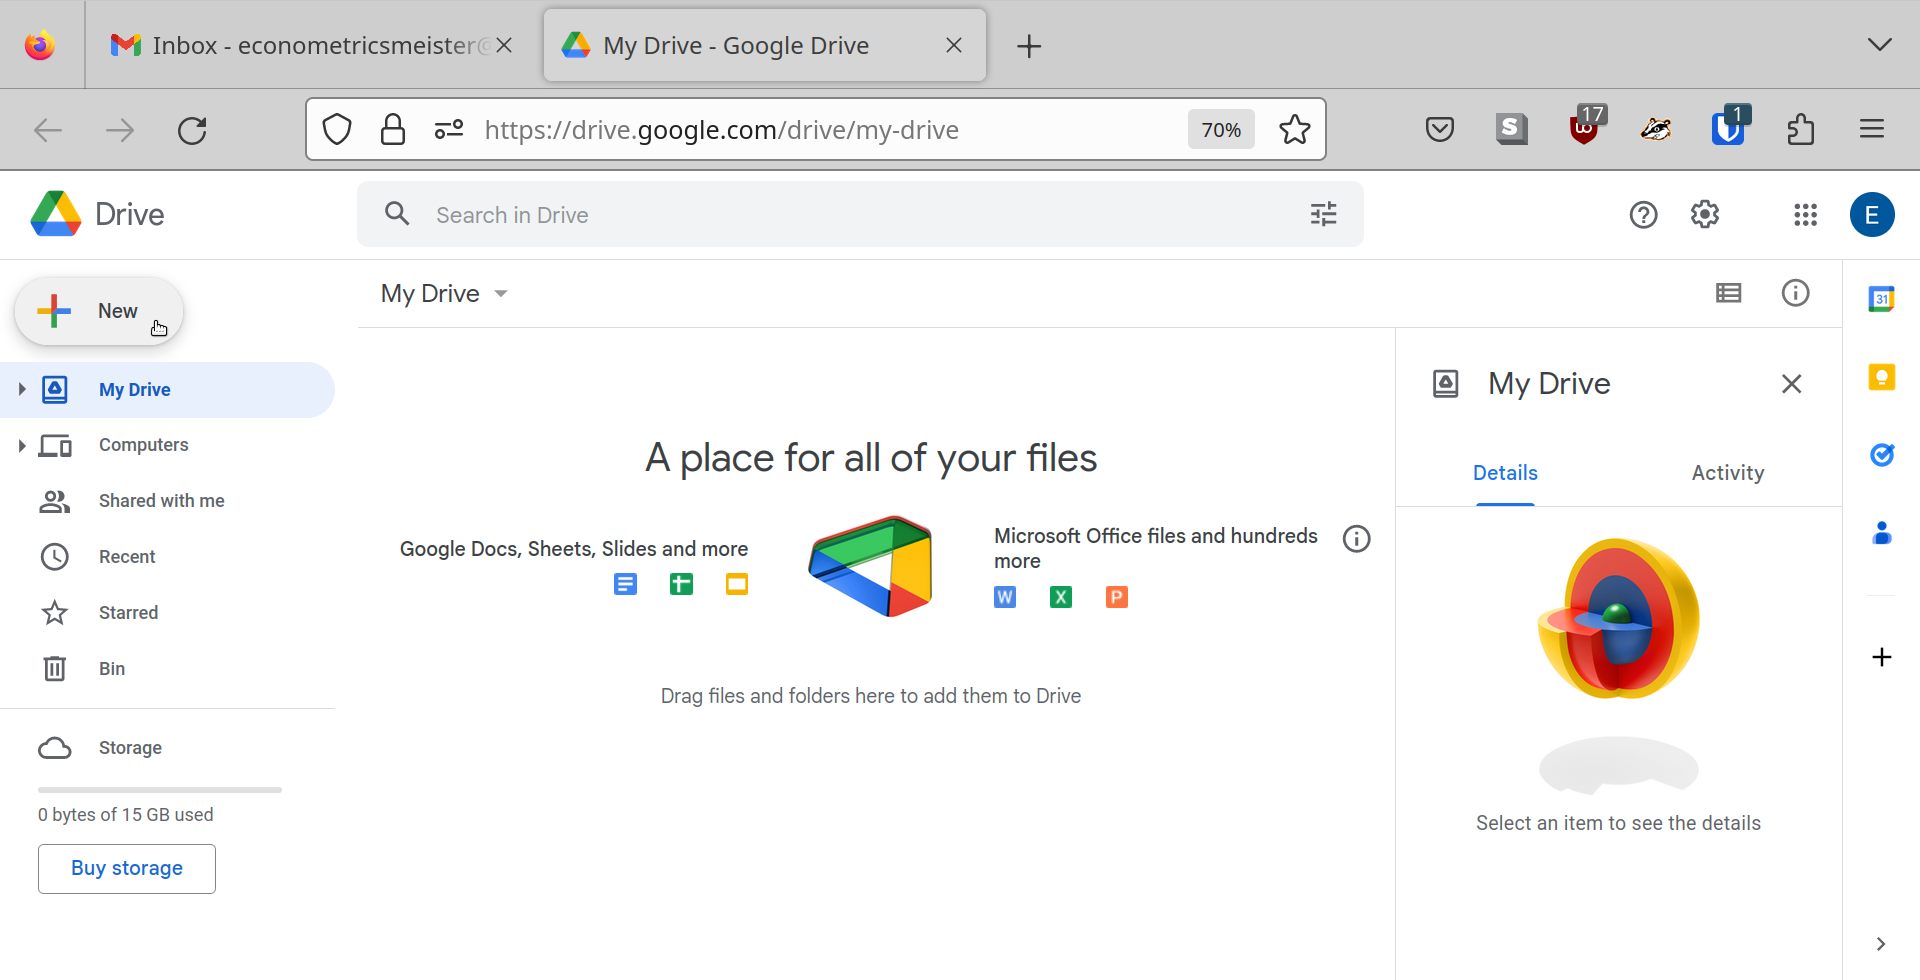Open the Google Drive logo home link
Image resolution: width=1920 pixels, height=980 pixels.
click(x=98, y=214)
